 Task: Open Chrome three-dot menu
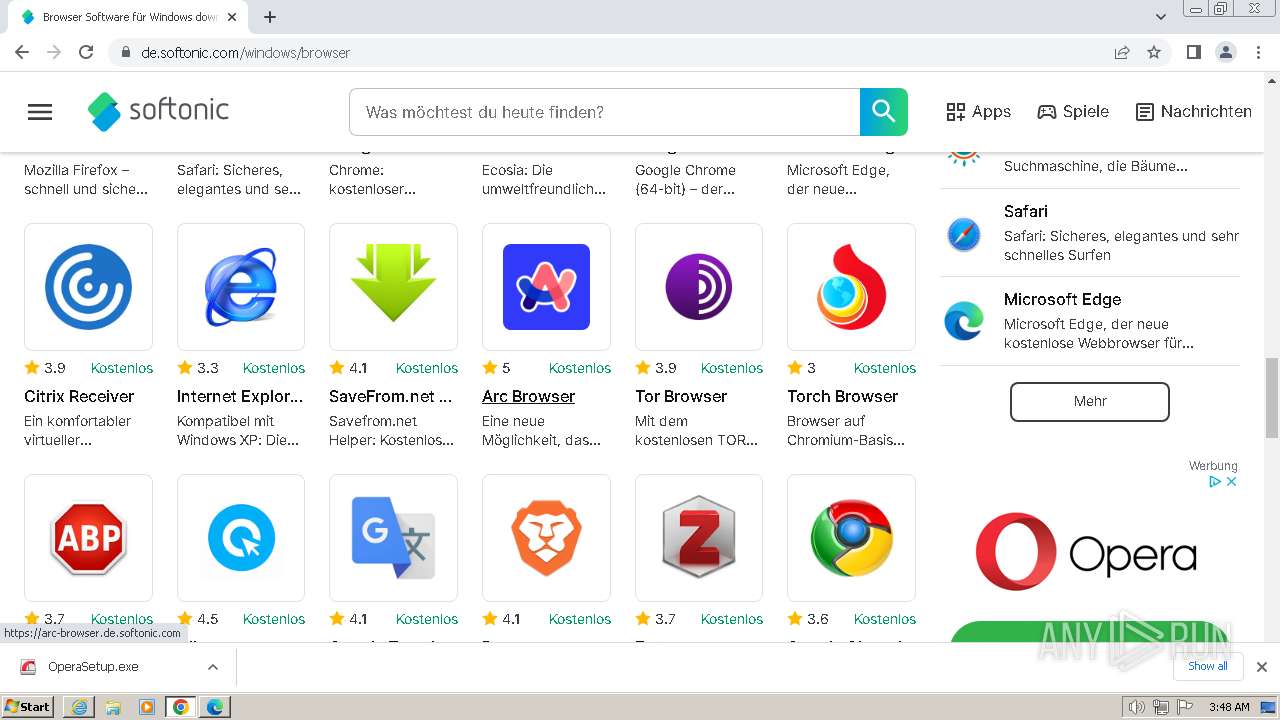click(1259, 52)
